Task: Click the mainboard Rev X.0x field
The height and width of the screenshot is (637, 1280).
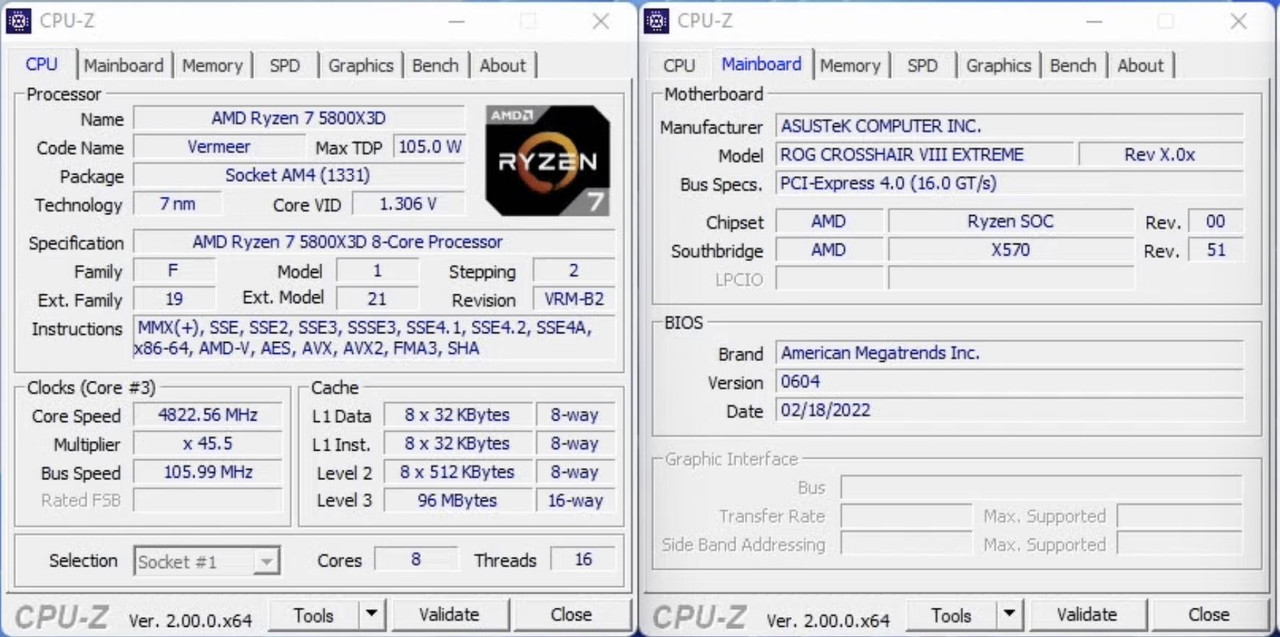Action: coord(1161,154)
